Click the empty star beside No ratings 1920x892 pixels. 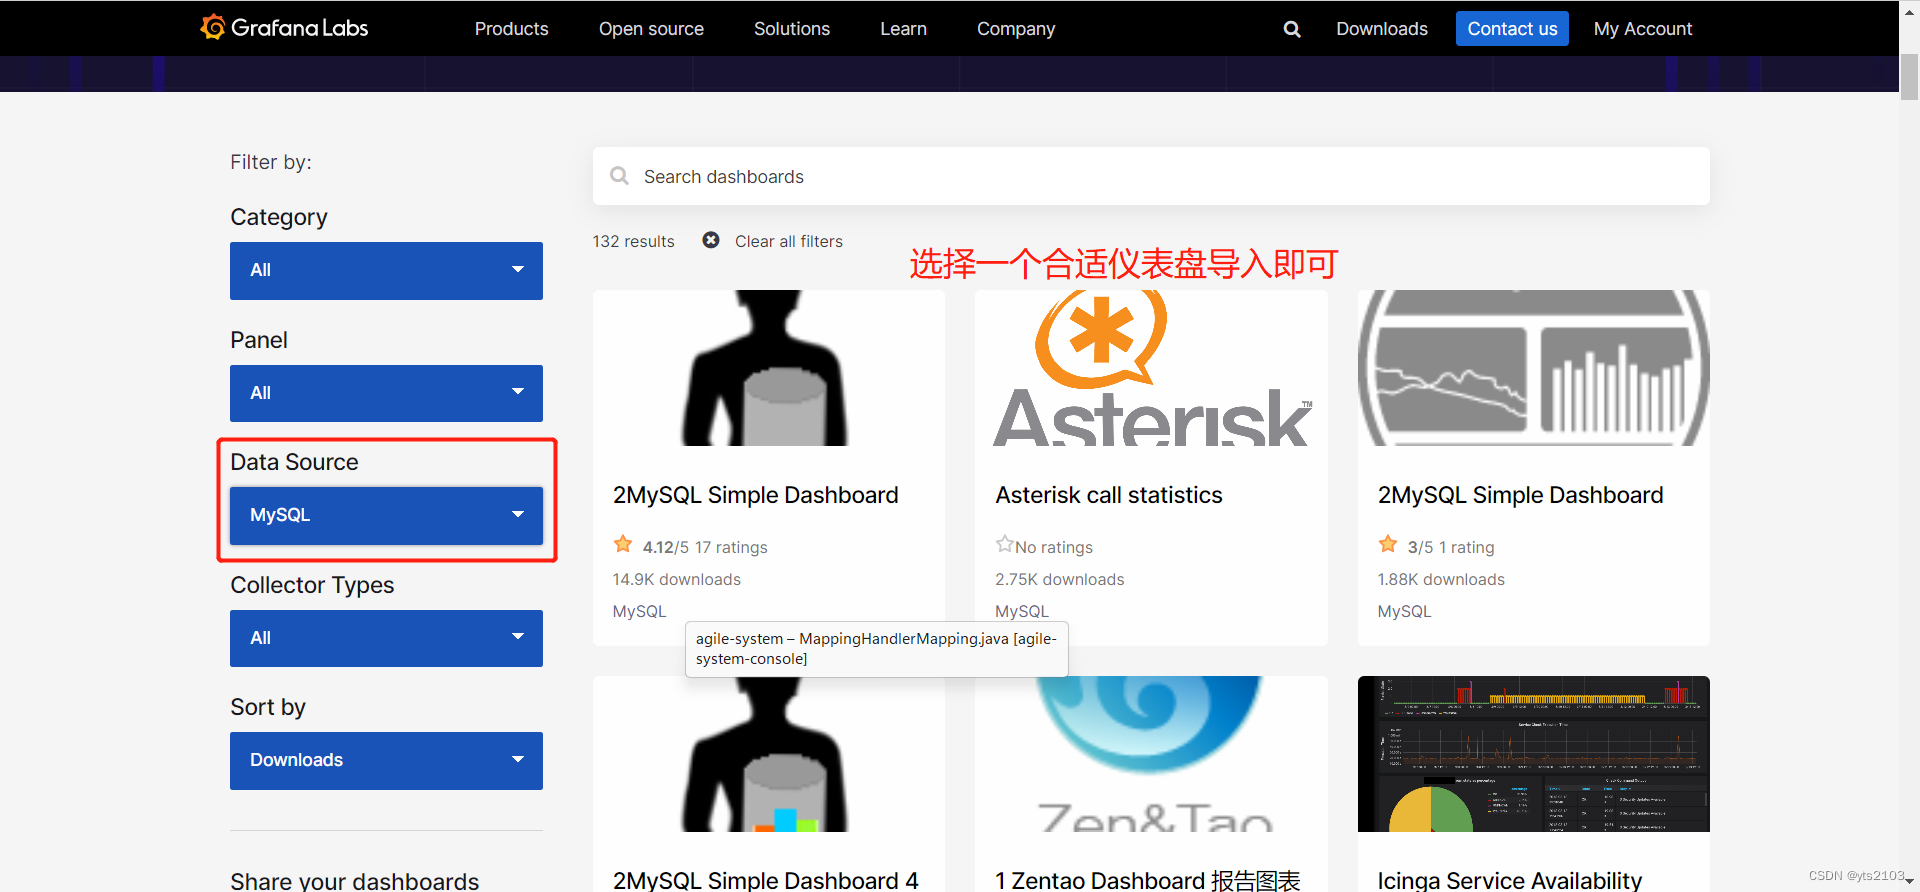coord(1004,544)
